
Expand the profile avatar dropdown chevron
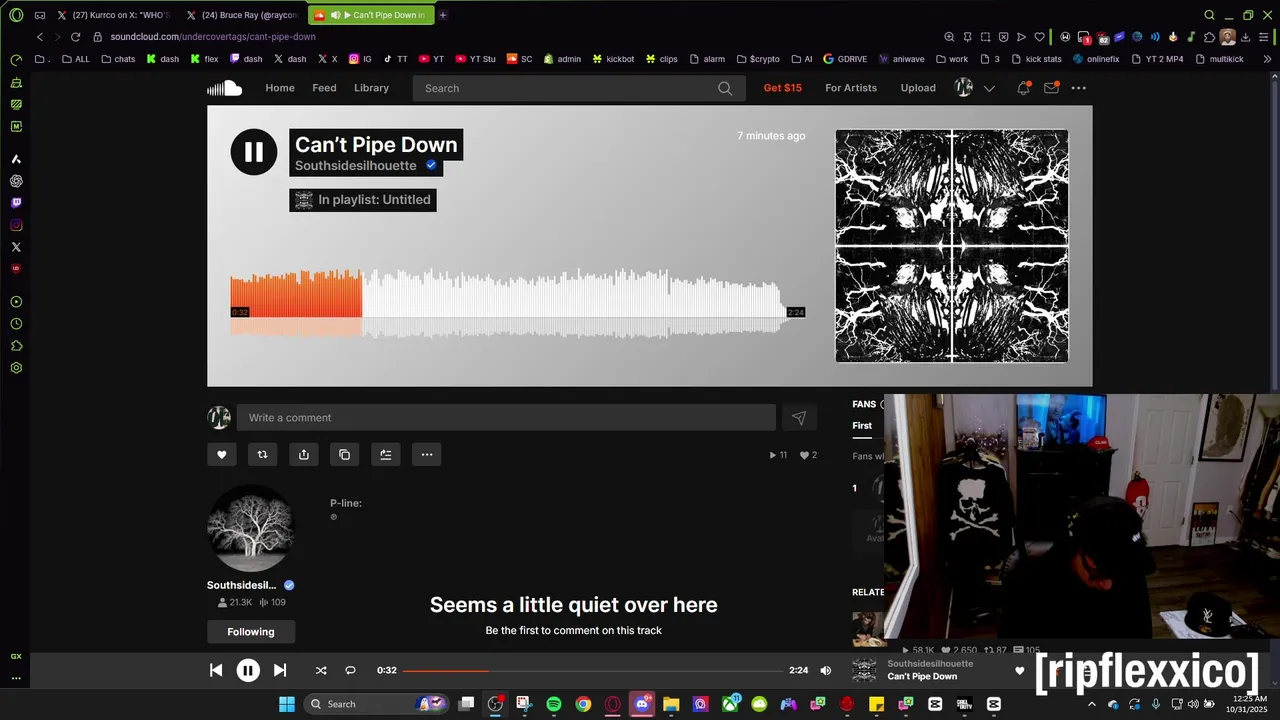[989, 88]
